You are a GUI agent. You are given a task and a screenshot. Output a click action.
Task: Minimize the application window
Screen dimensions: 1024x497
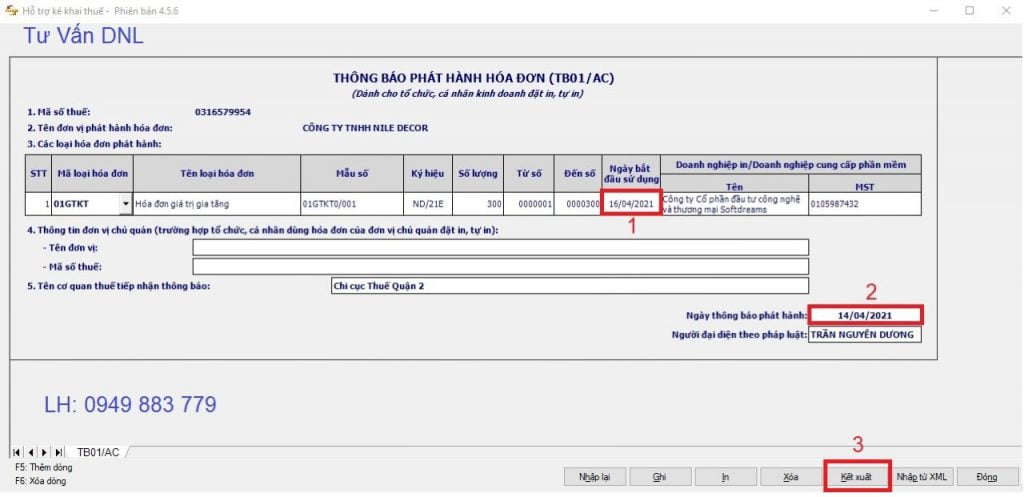(x=934, y=10)
